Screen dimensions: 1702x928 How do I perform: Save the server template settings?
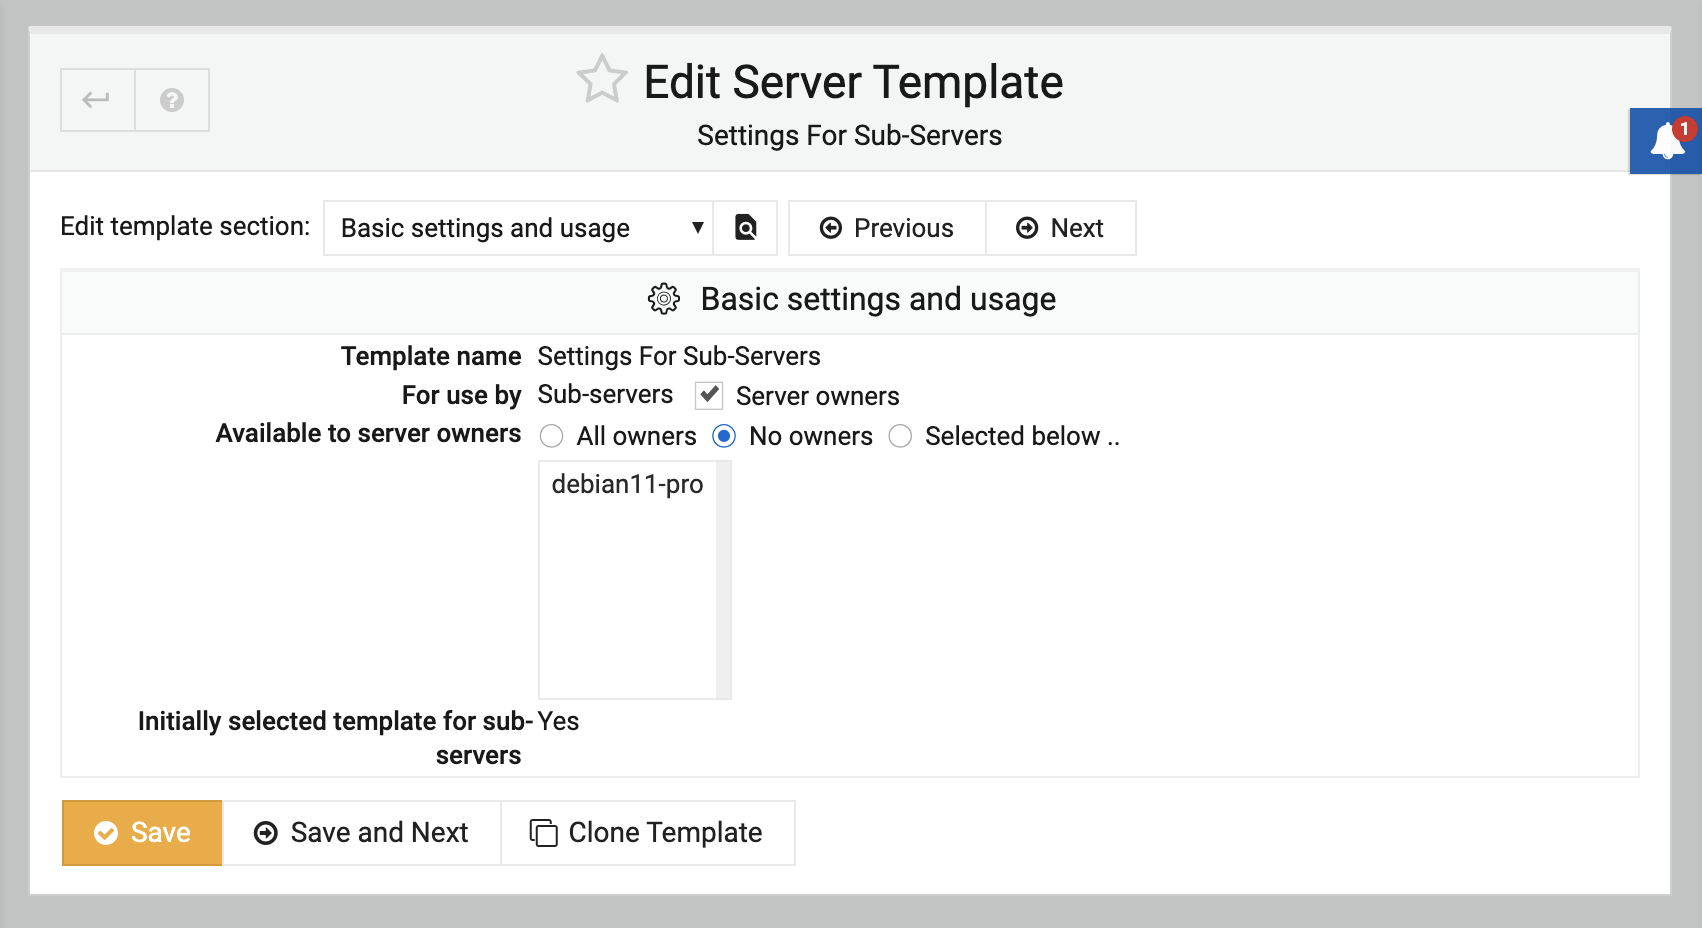coord(141,832)
